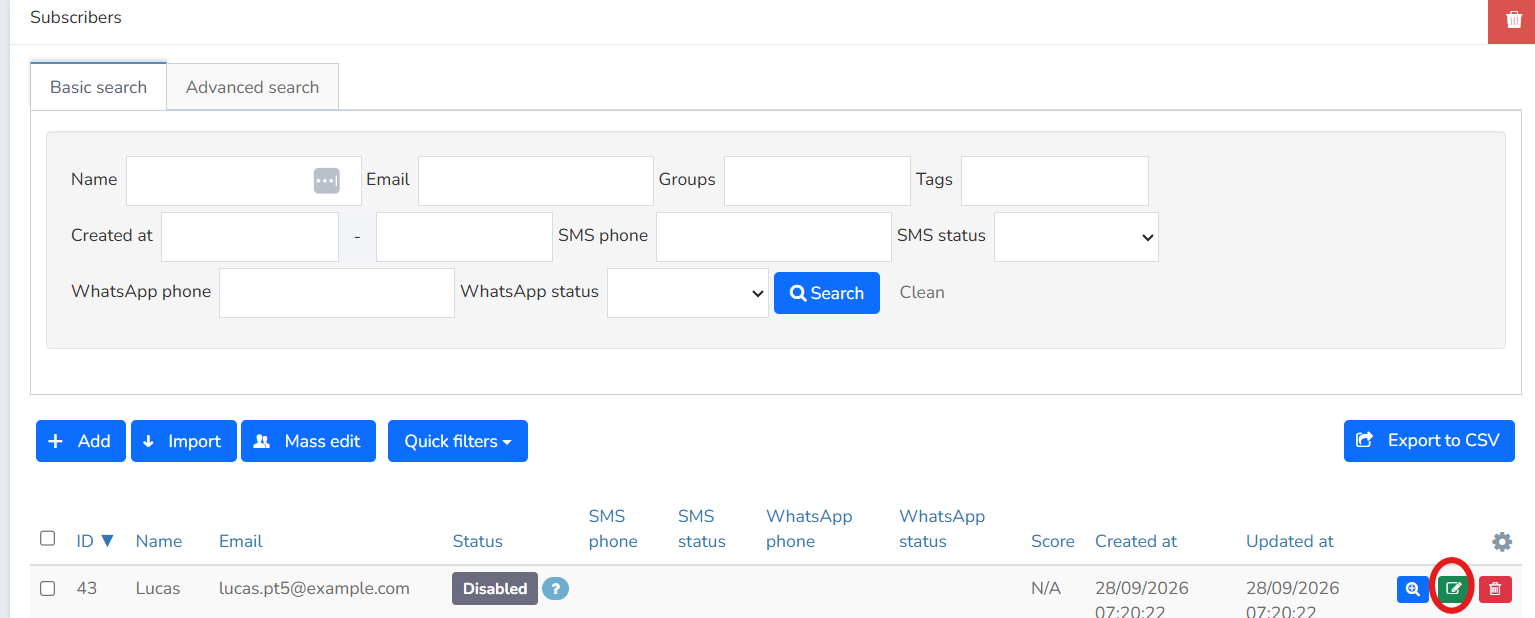Delete Lucas subscriber with red trash icon
Viewport: 1535px width, 618px height.
(x=1495, y=589)
